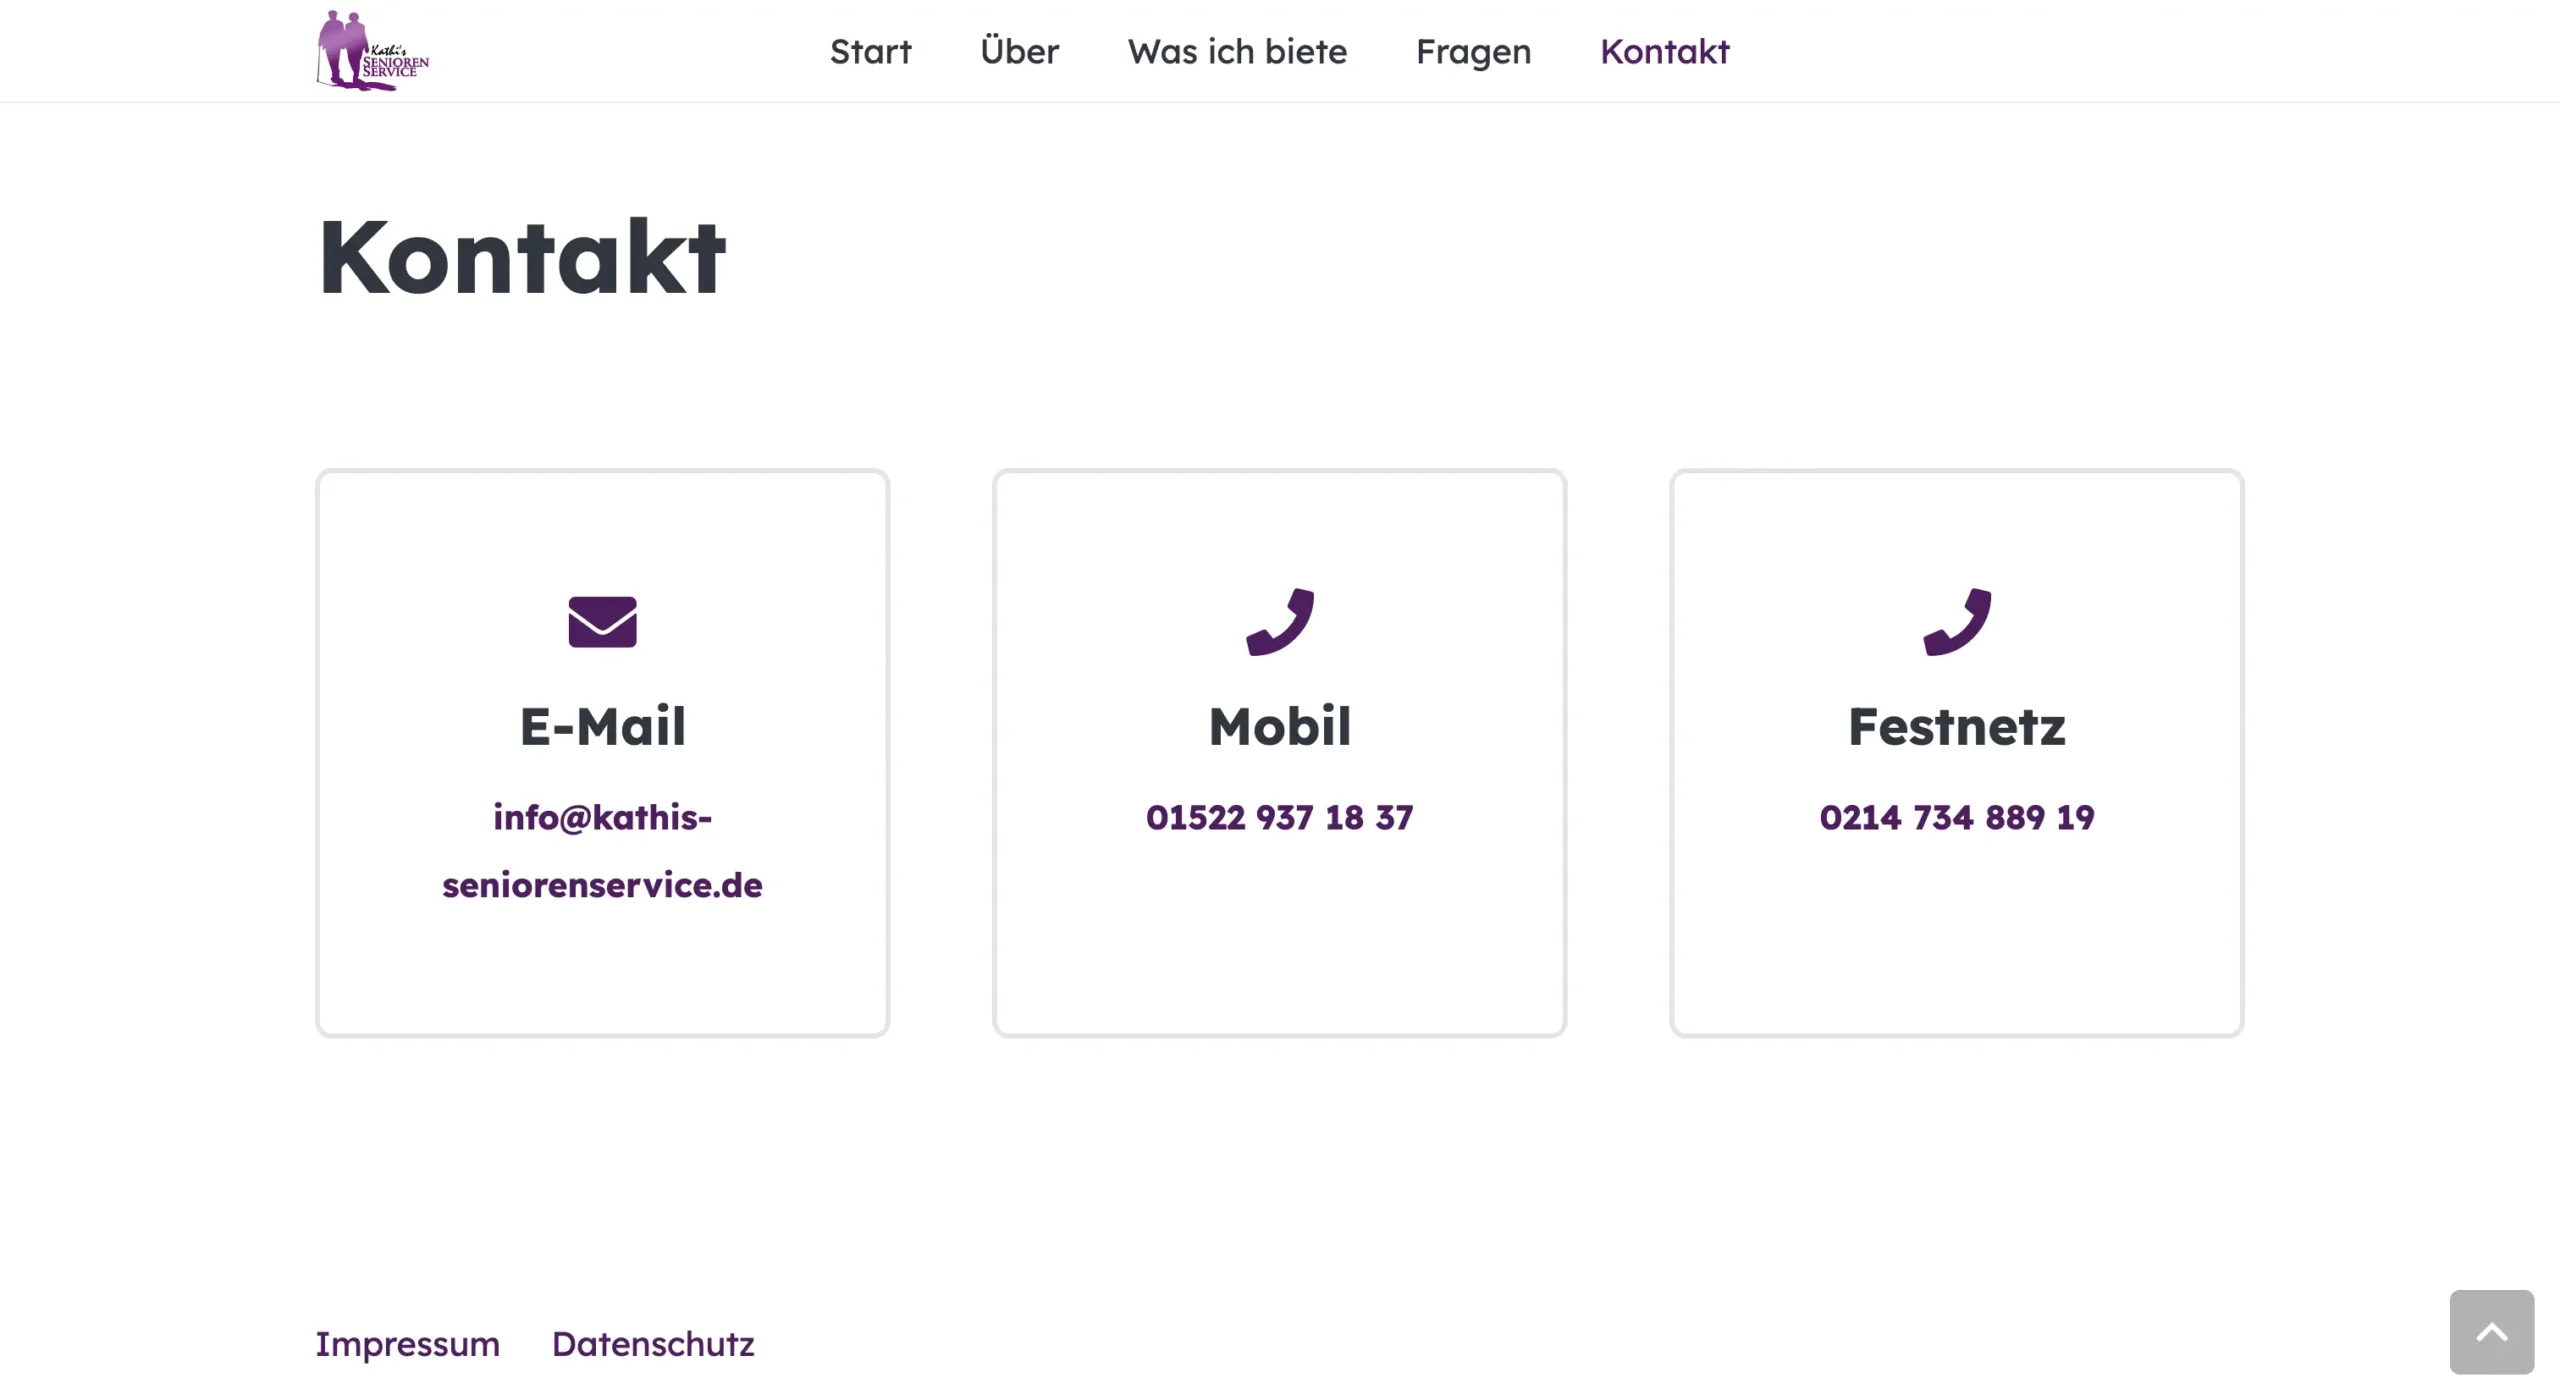Screen dimensions: 2560x1400
Task: Open the Impressum footer link
Action: [x=407, y=1344]
